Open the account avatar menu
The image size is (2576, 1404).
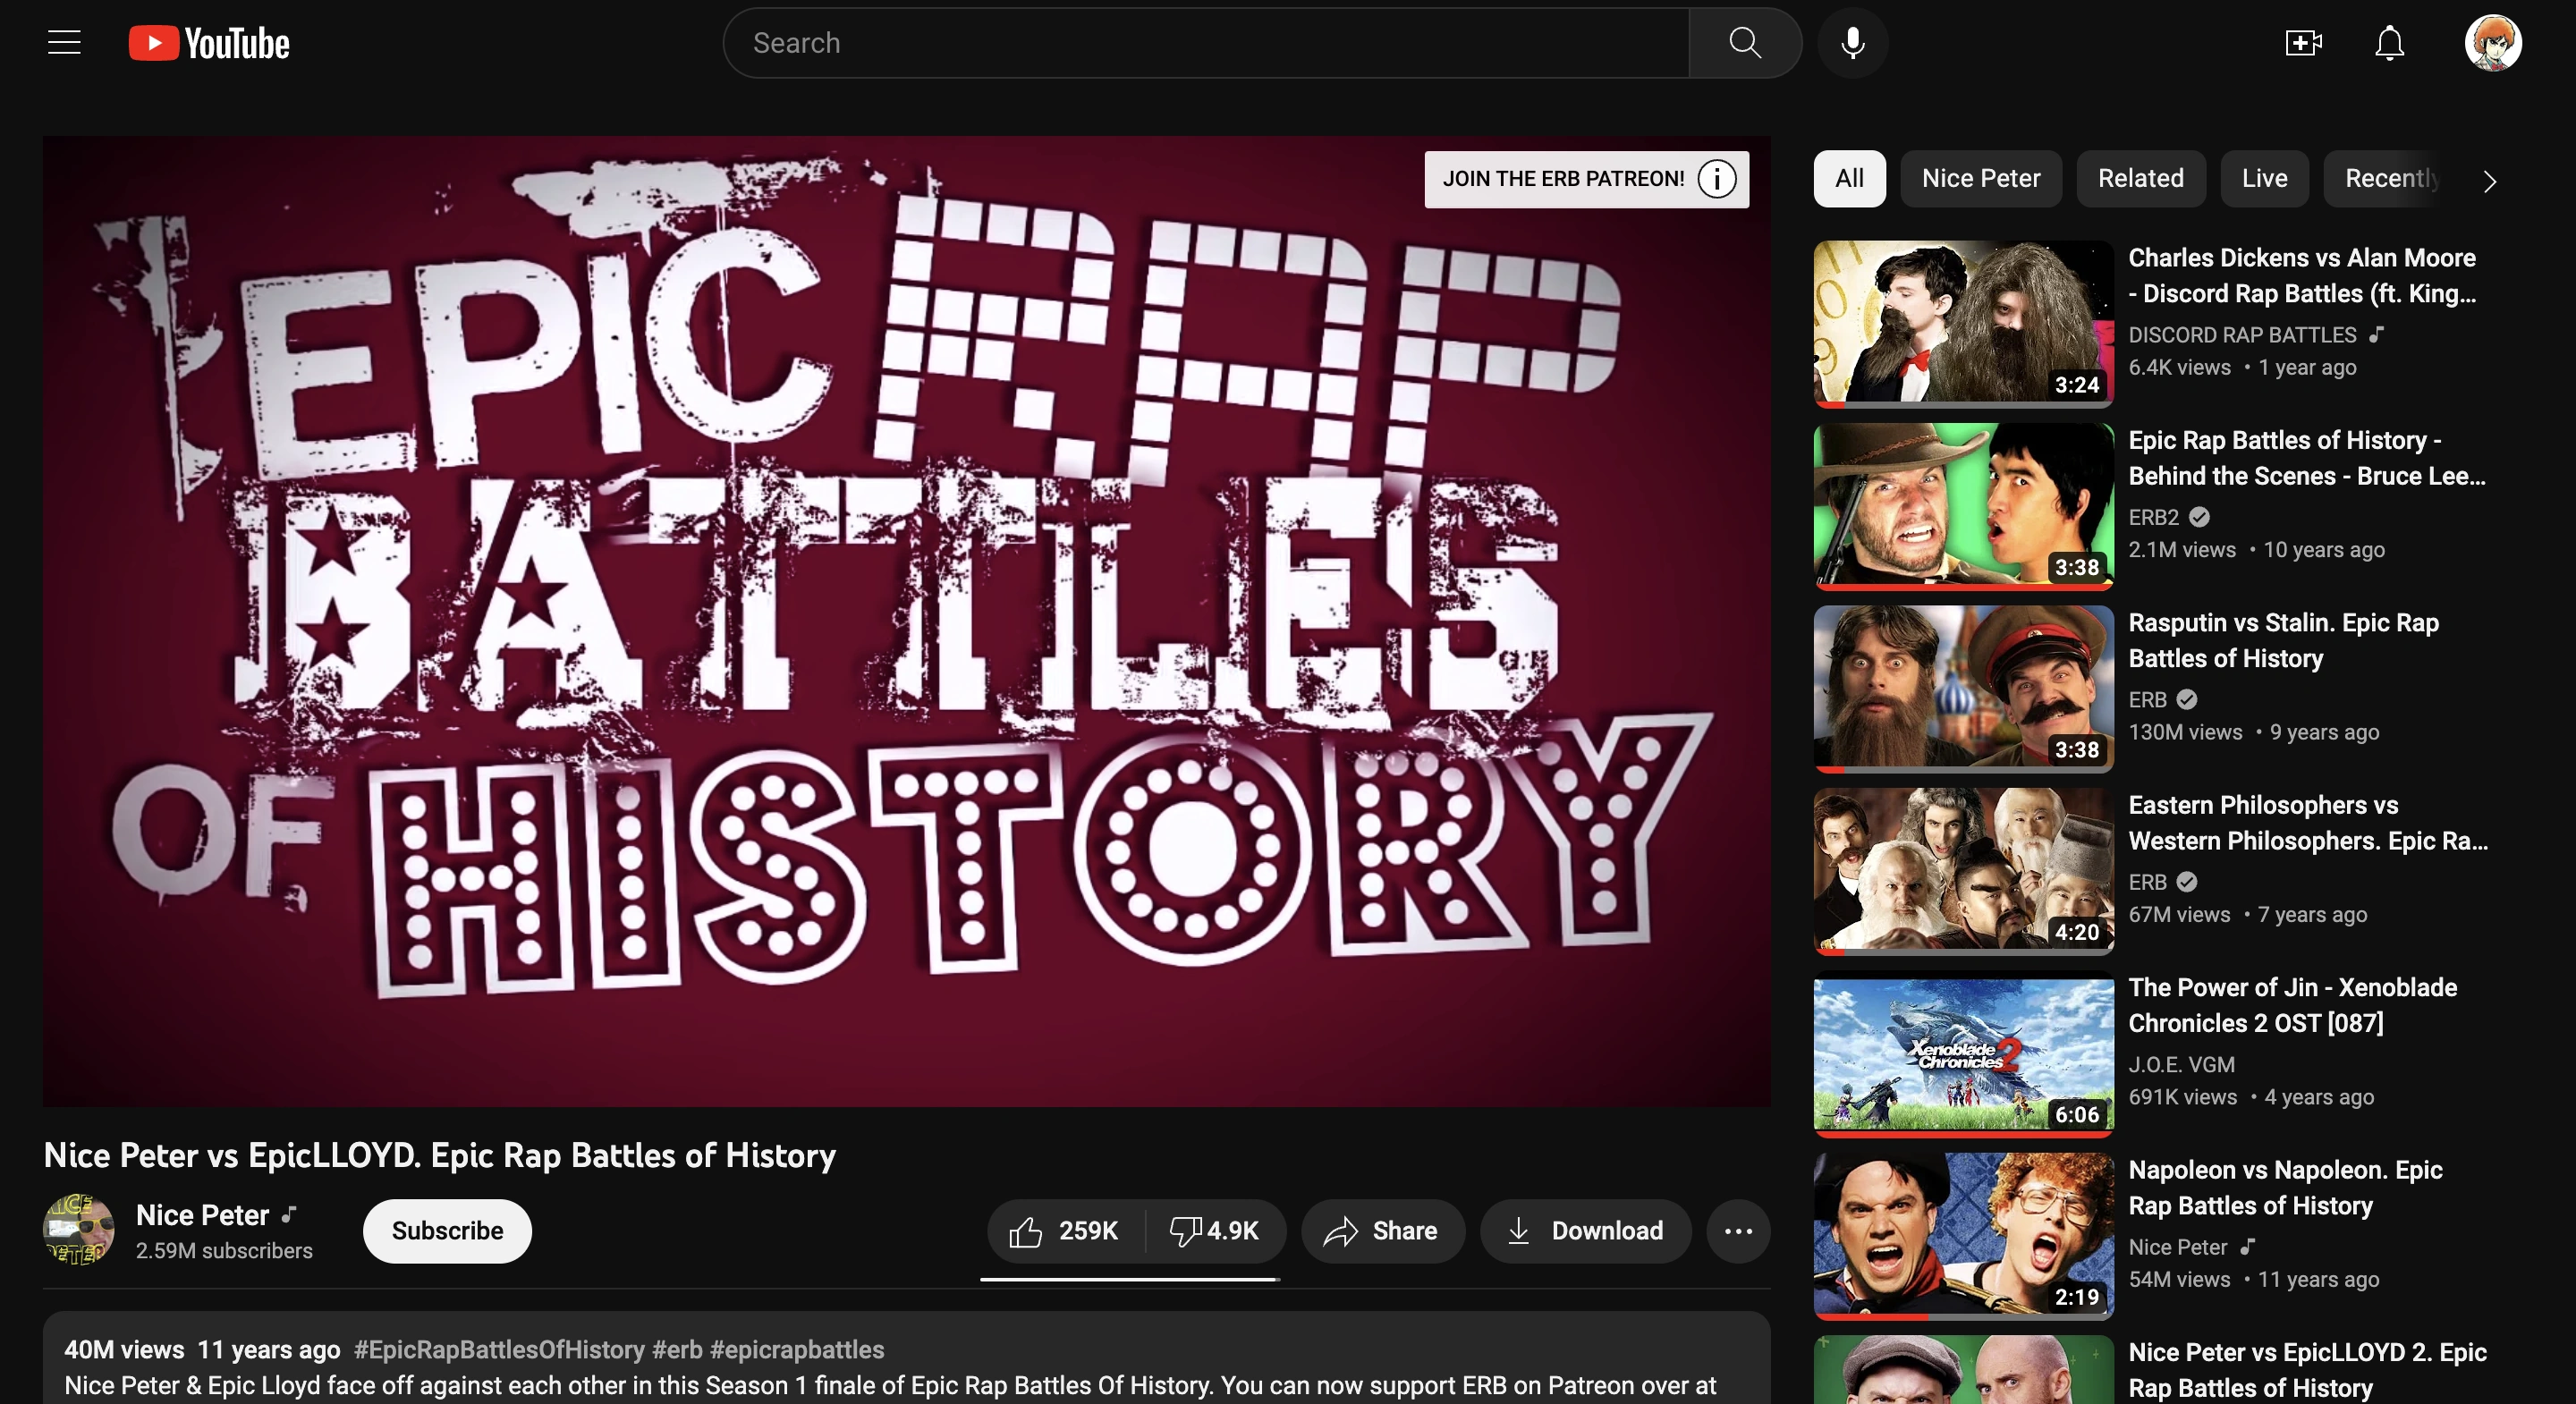(2492, 43)
